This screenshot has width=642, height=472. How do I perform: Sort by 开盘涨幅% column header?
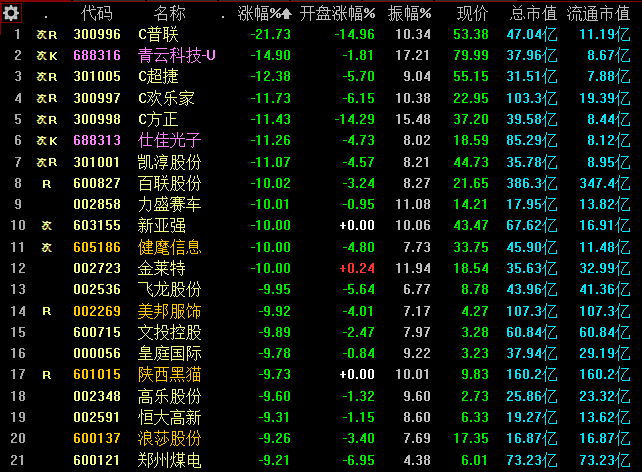coord(337,14)
